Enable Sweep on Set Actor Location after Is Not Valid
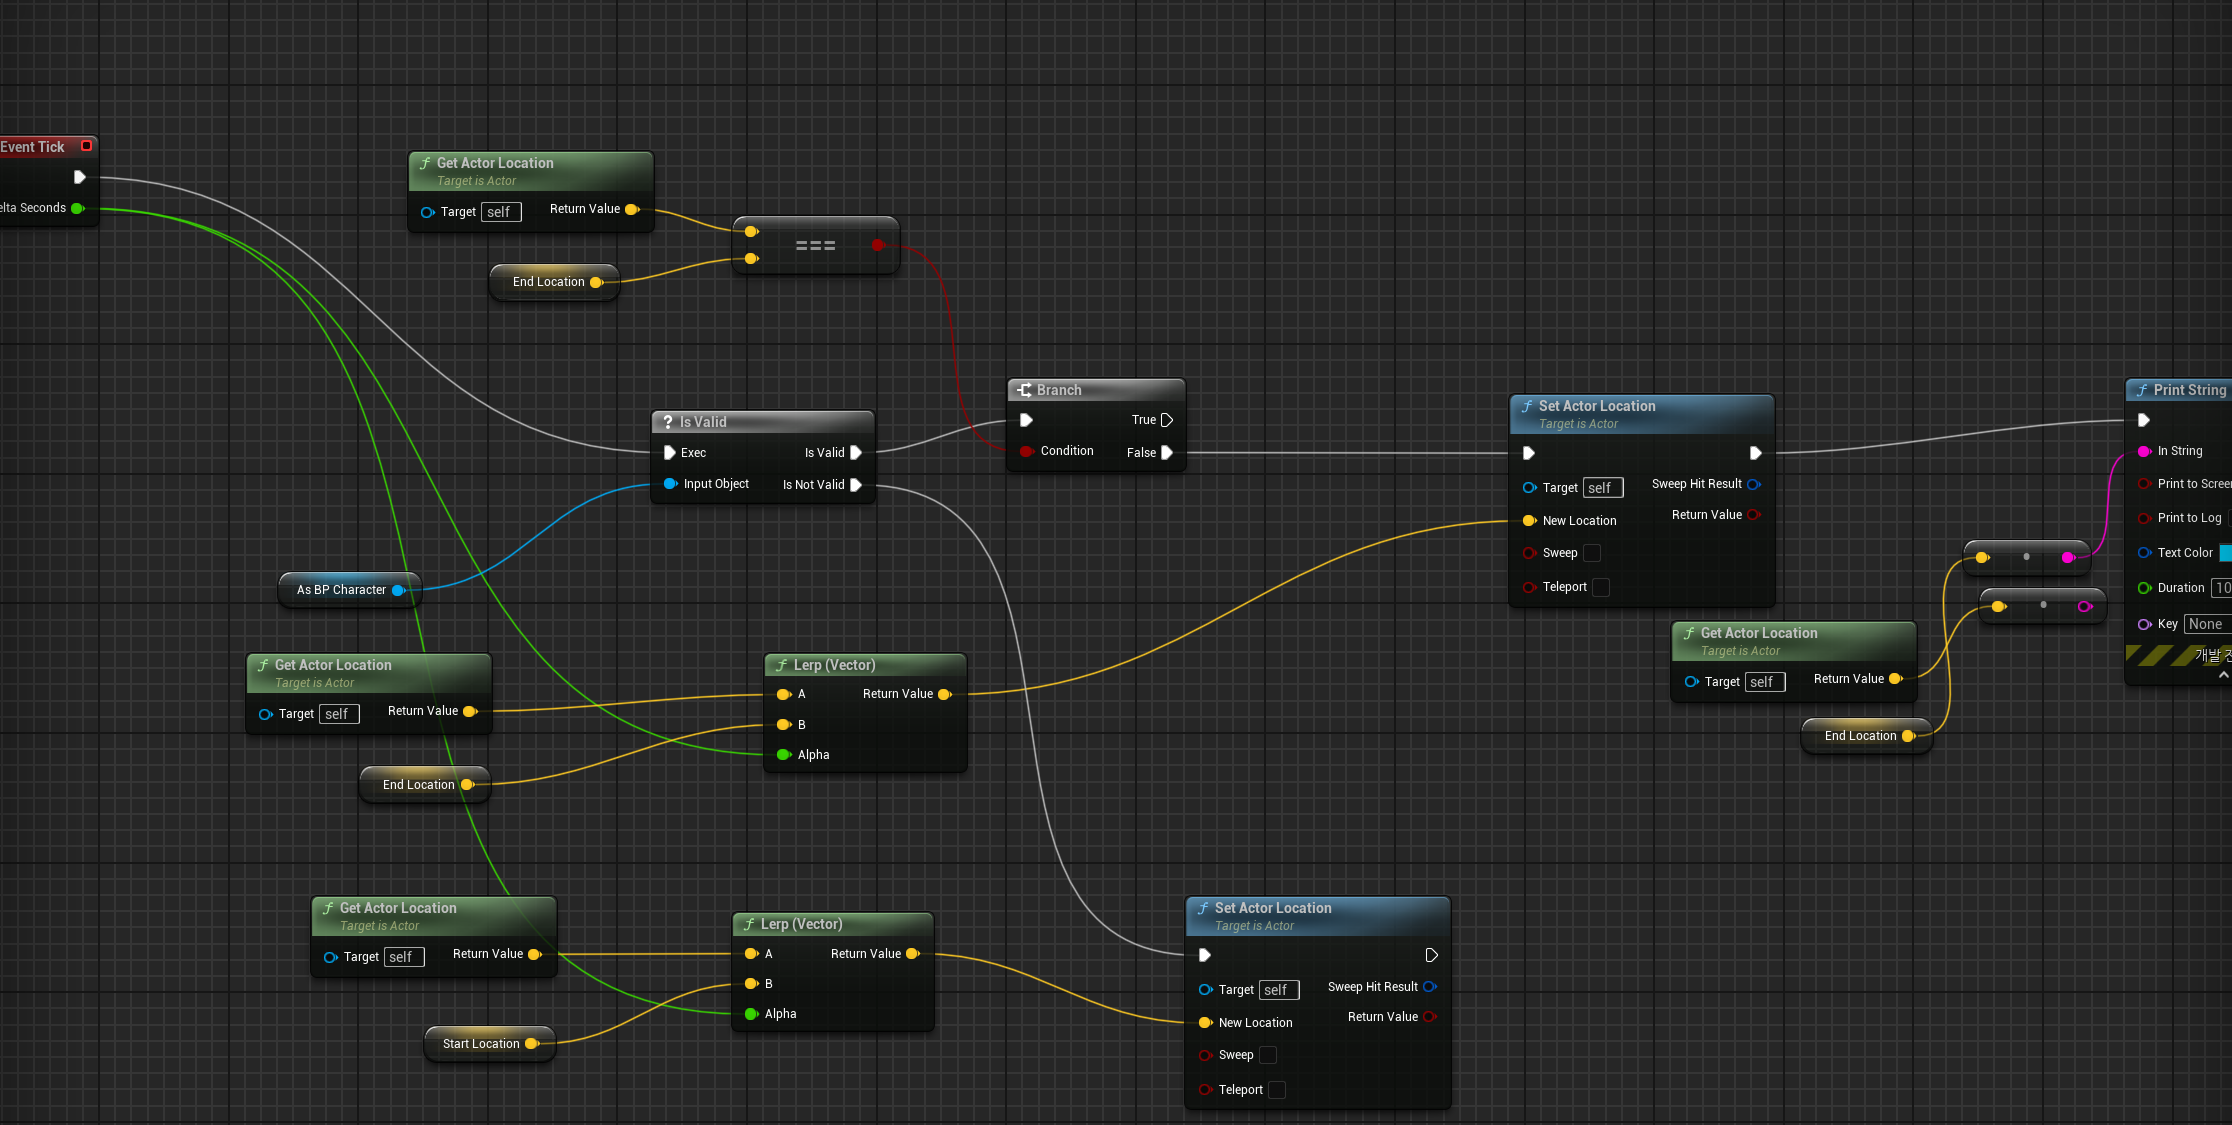The image size is (2232, 1125). (1268, 1055)
